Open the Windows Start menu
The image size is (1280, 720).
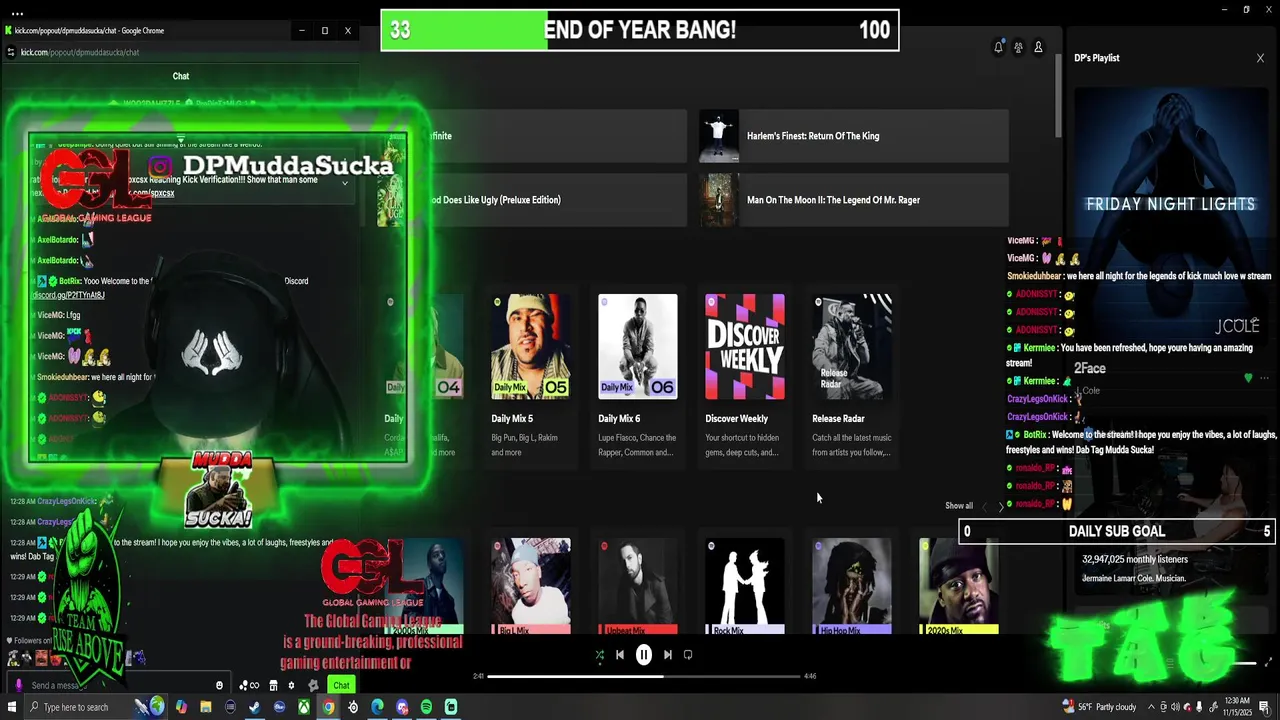12,707
